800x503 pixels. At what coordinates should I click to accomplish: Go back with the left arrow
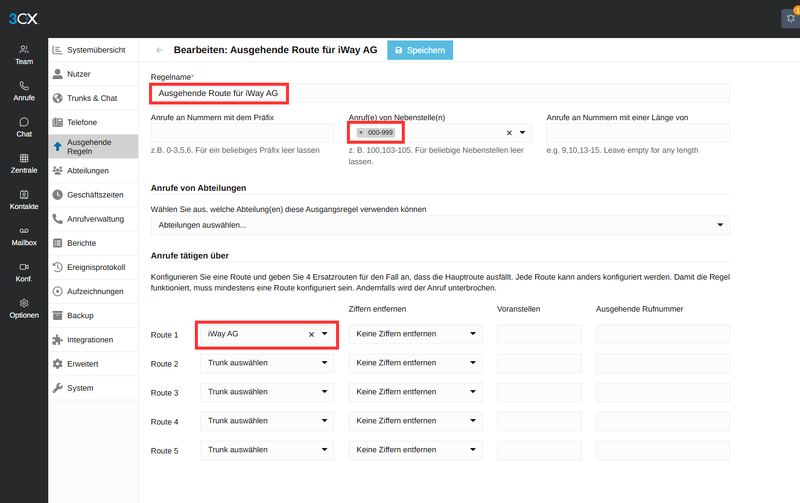160,50
